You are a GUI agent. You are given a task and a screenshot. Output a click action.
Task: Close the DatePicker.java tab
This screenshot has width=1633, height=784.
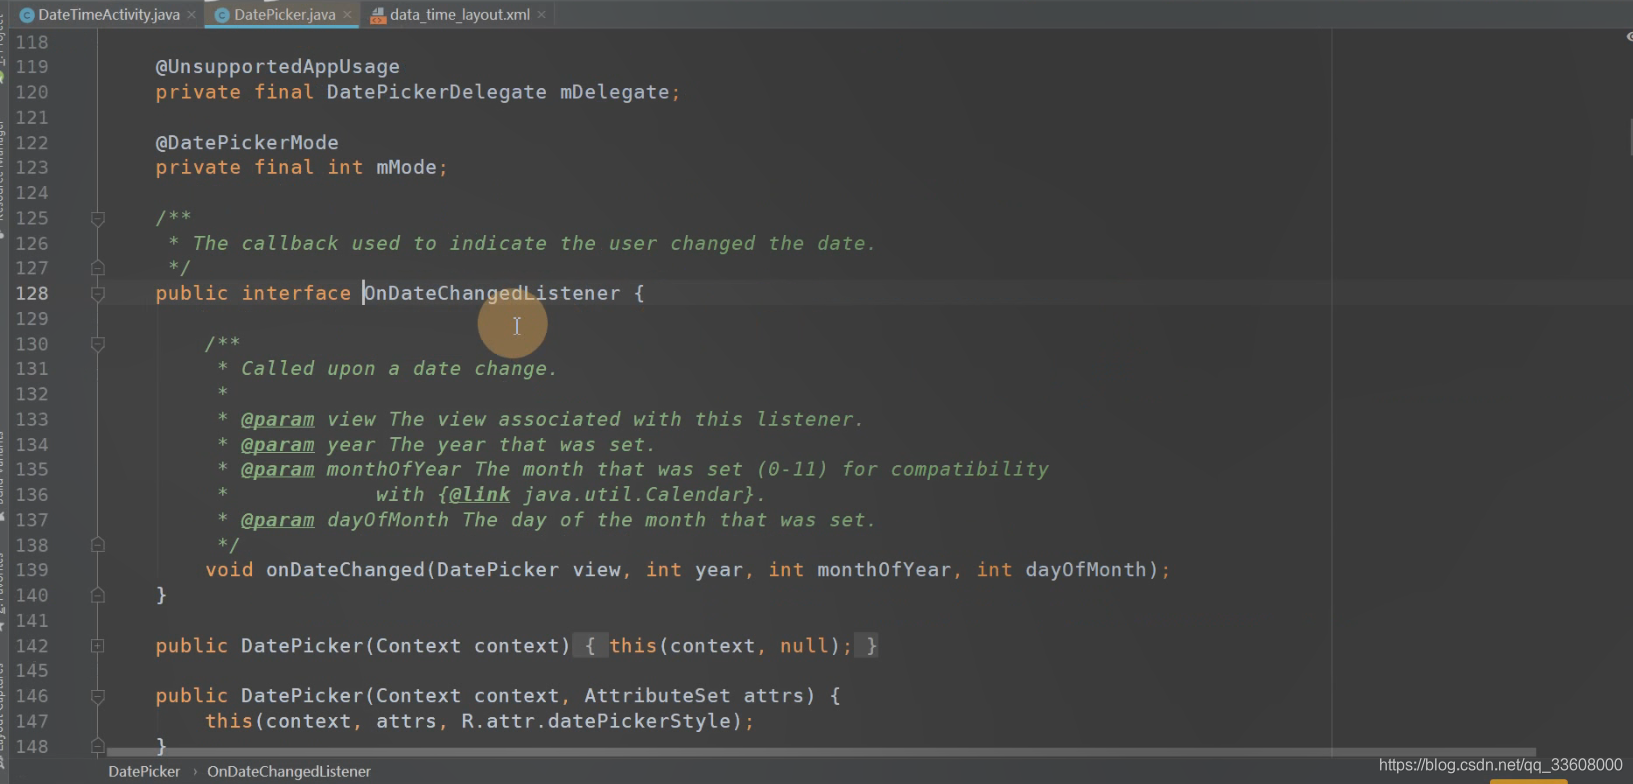347,15
